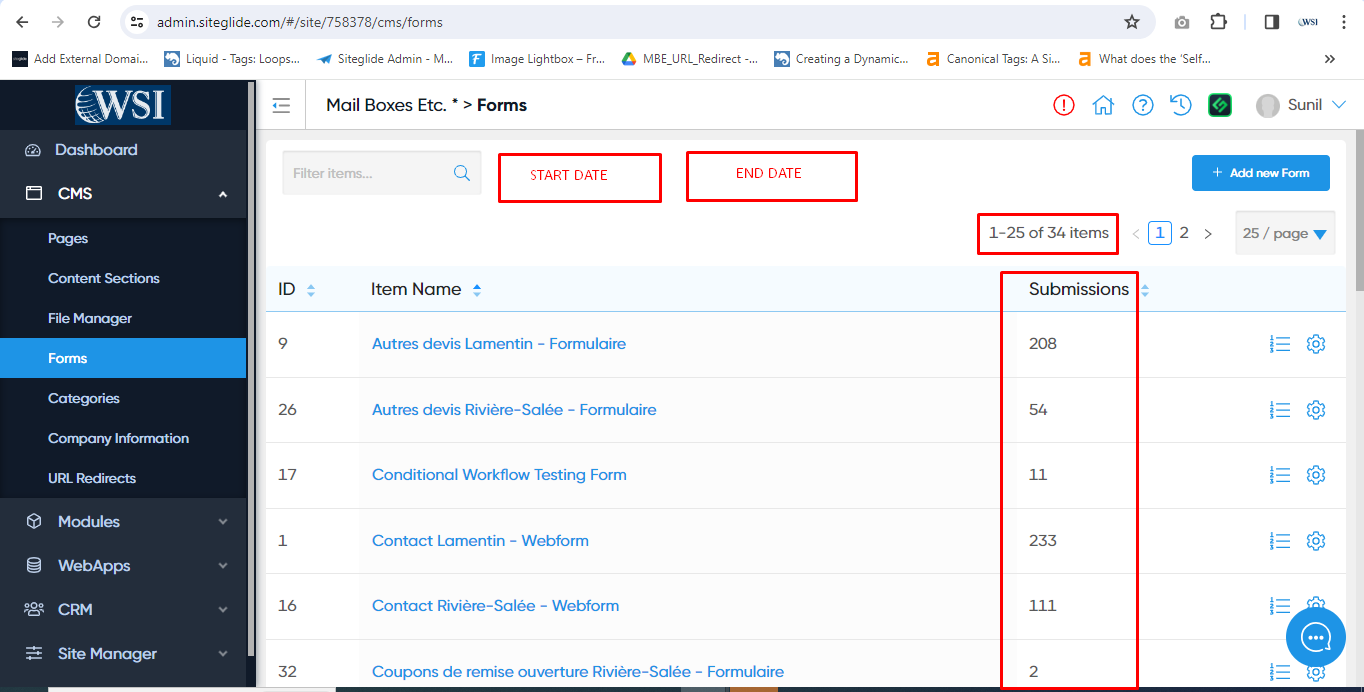Open the 25 / page dropdown
The width and height of the screenshot is (1364, 692).
point(1285,233)
